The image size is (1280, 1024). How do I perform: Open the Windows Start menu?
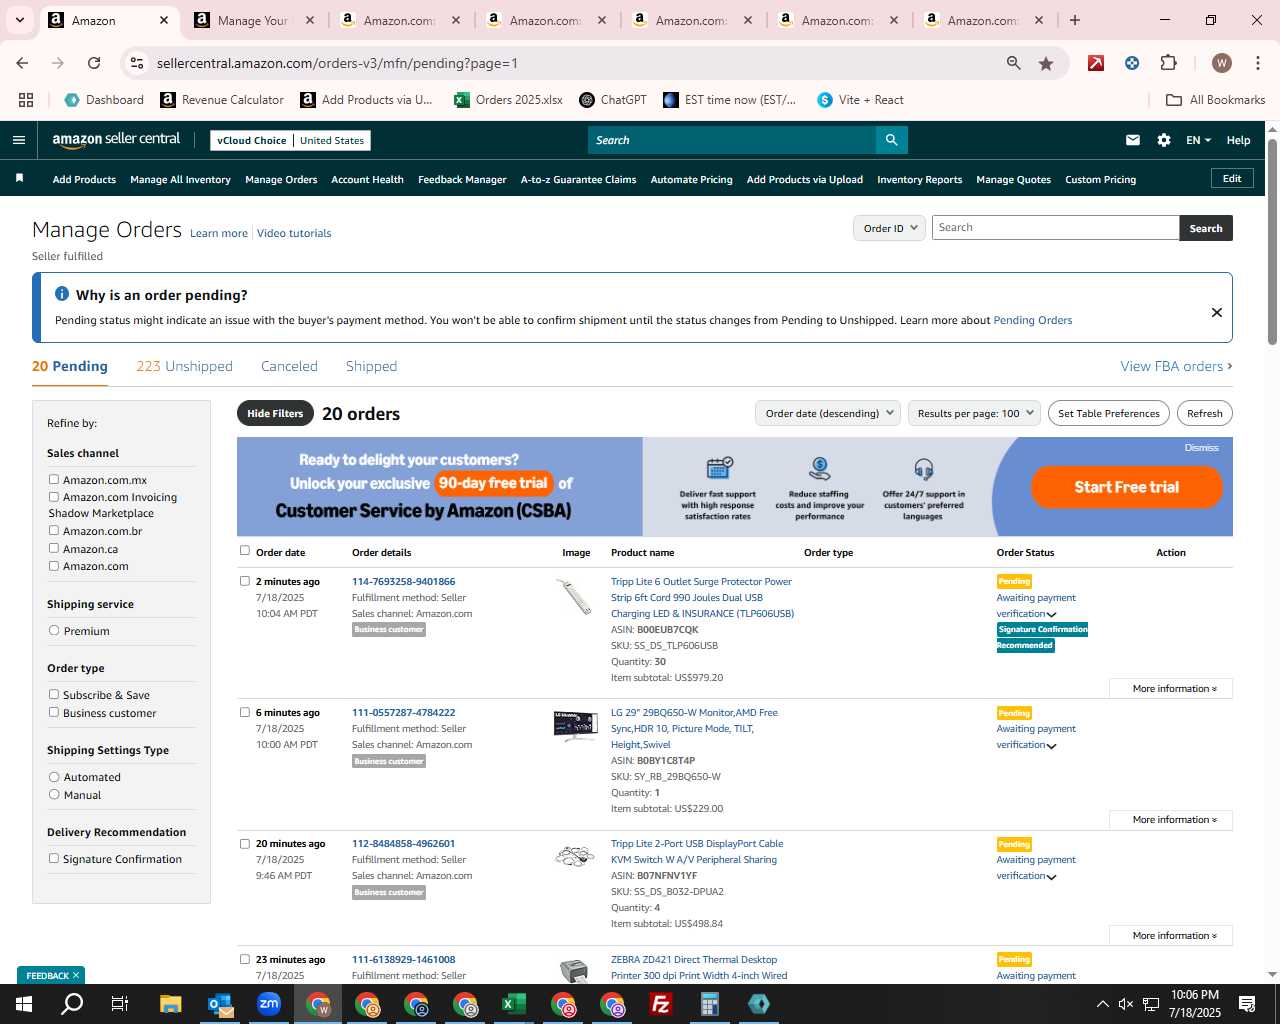(24, 1004)
